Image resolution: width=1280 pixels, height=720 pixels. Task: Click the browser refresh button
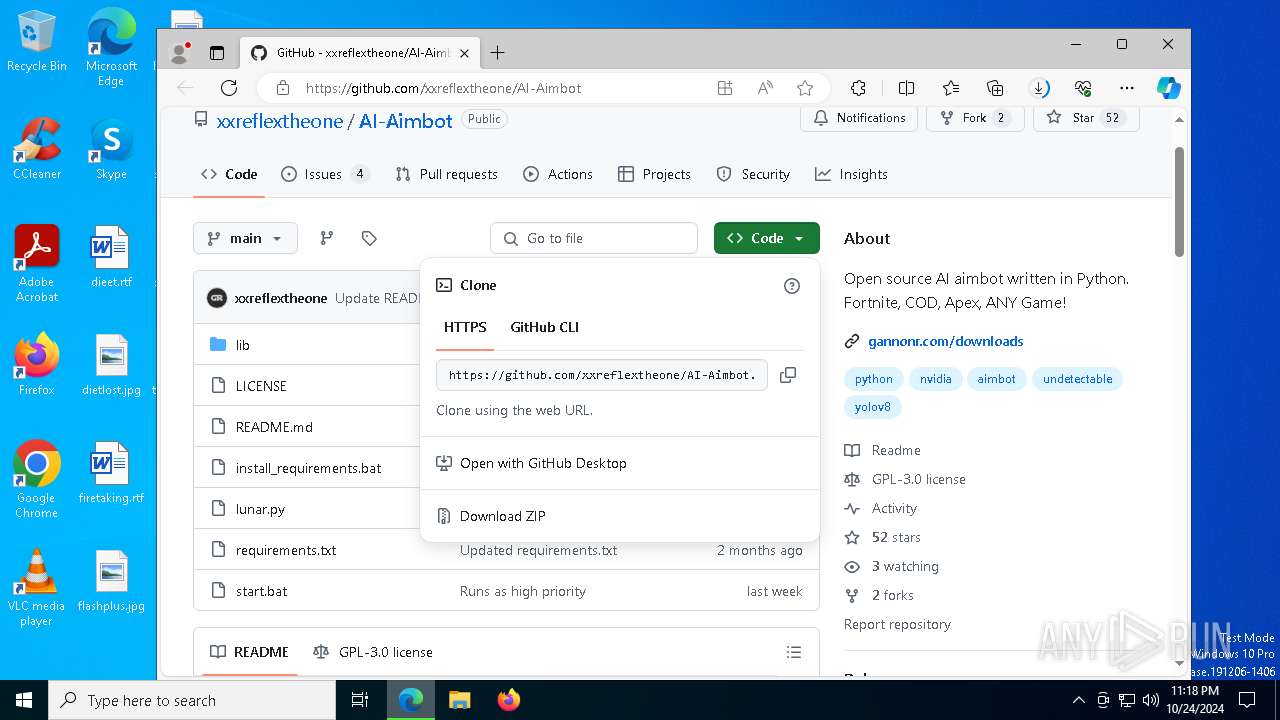pos(229,88)
